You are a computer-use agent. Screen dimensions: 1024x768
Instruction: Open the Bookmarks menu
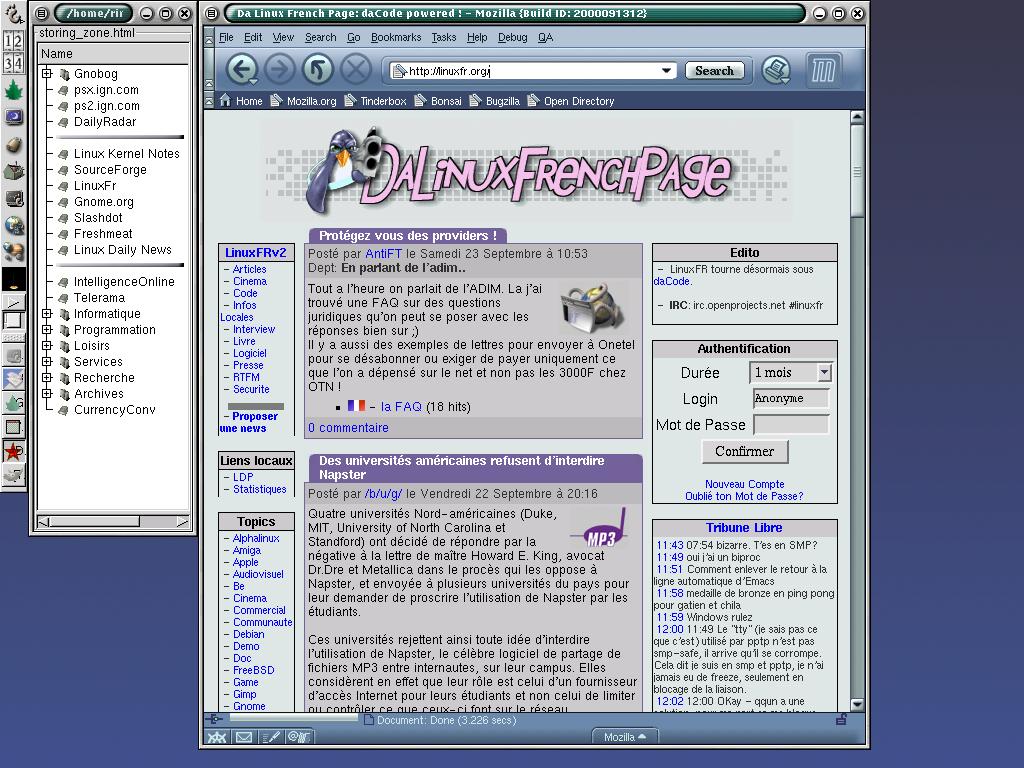pos(395,37)
